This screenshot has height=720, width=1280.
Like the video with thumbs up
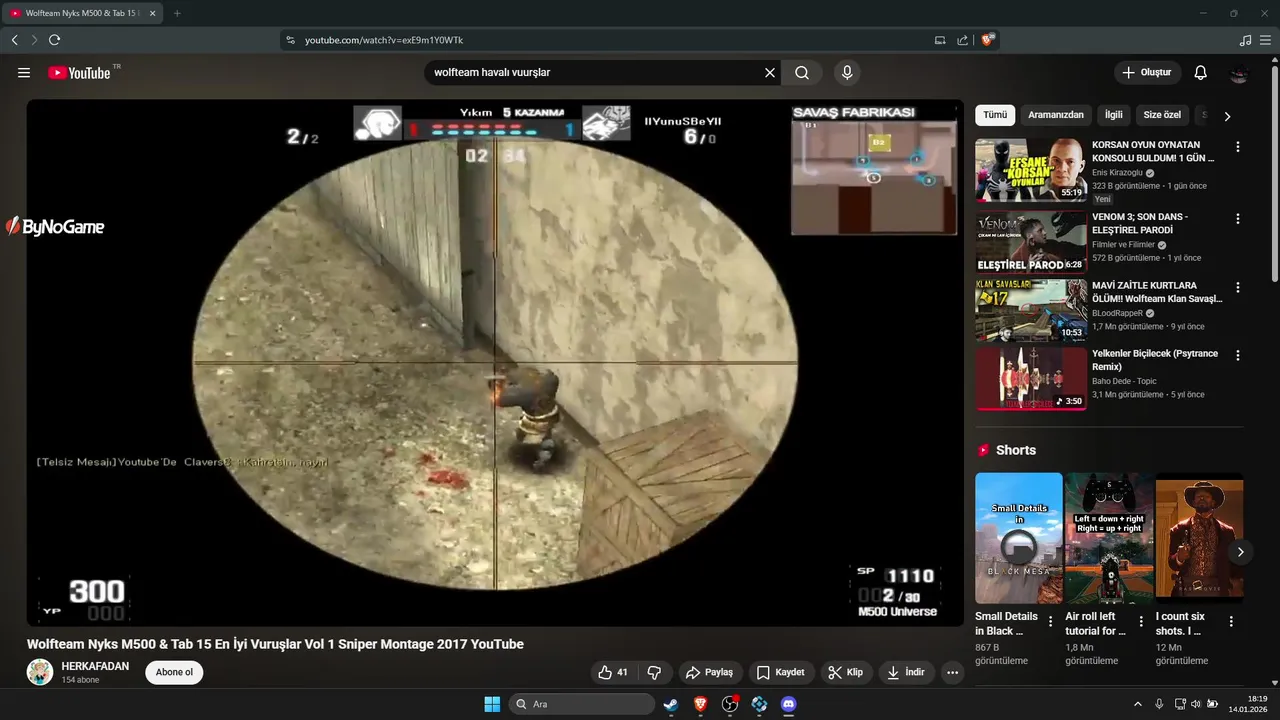(613, 672)
